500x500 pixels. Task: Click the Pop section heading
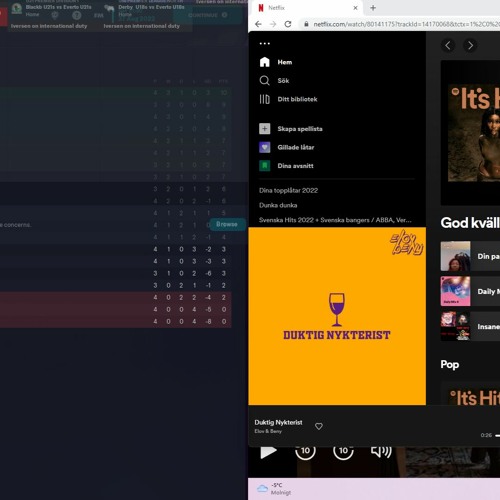pyautogui.click(x=450, y=364)
